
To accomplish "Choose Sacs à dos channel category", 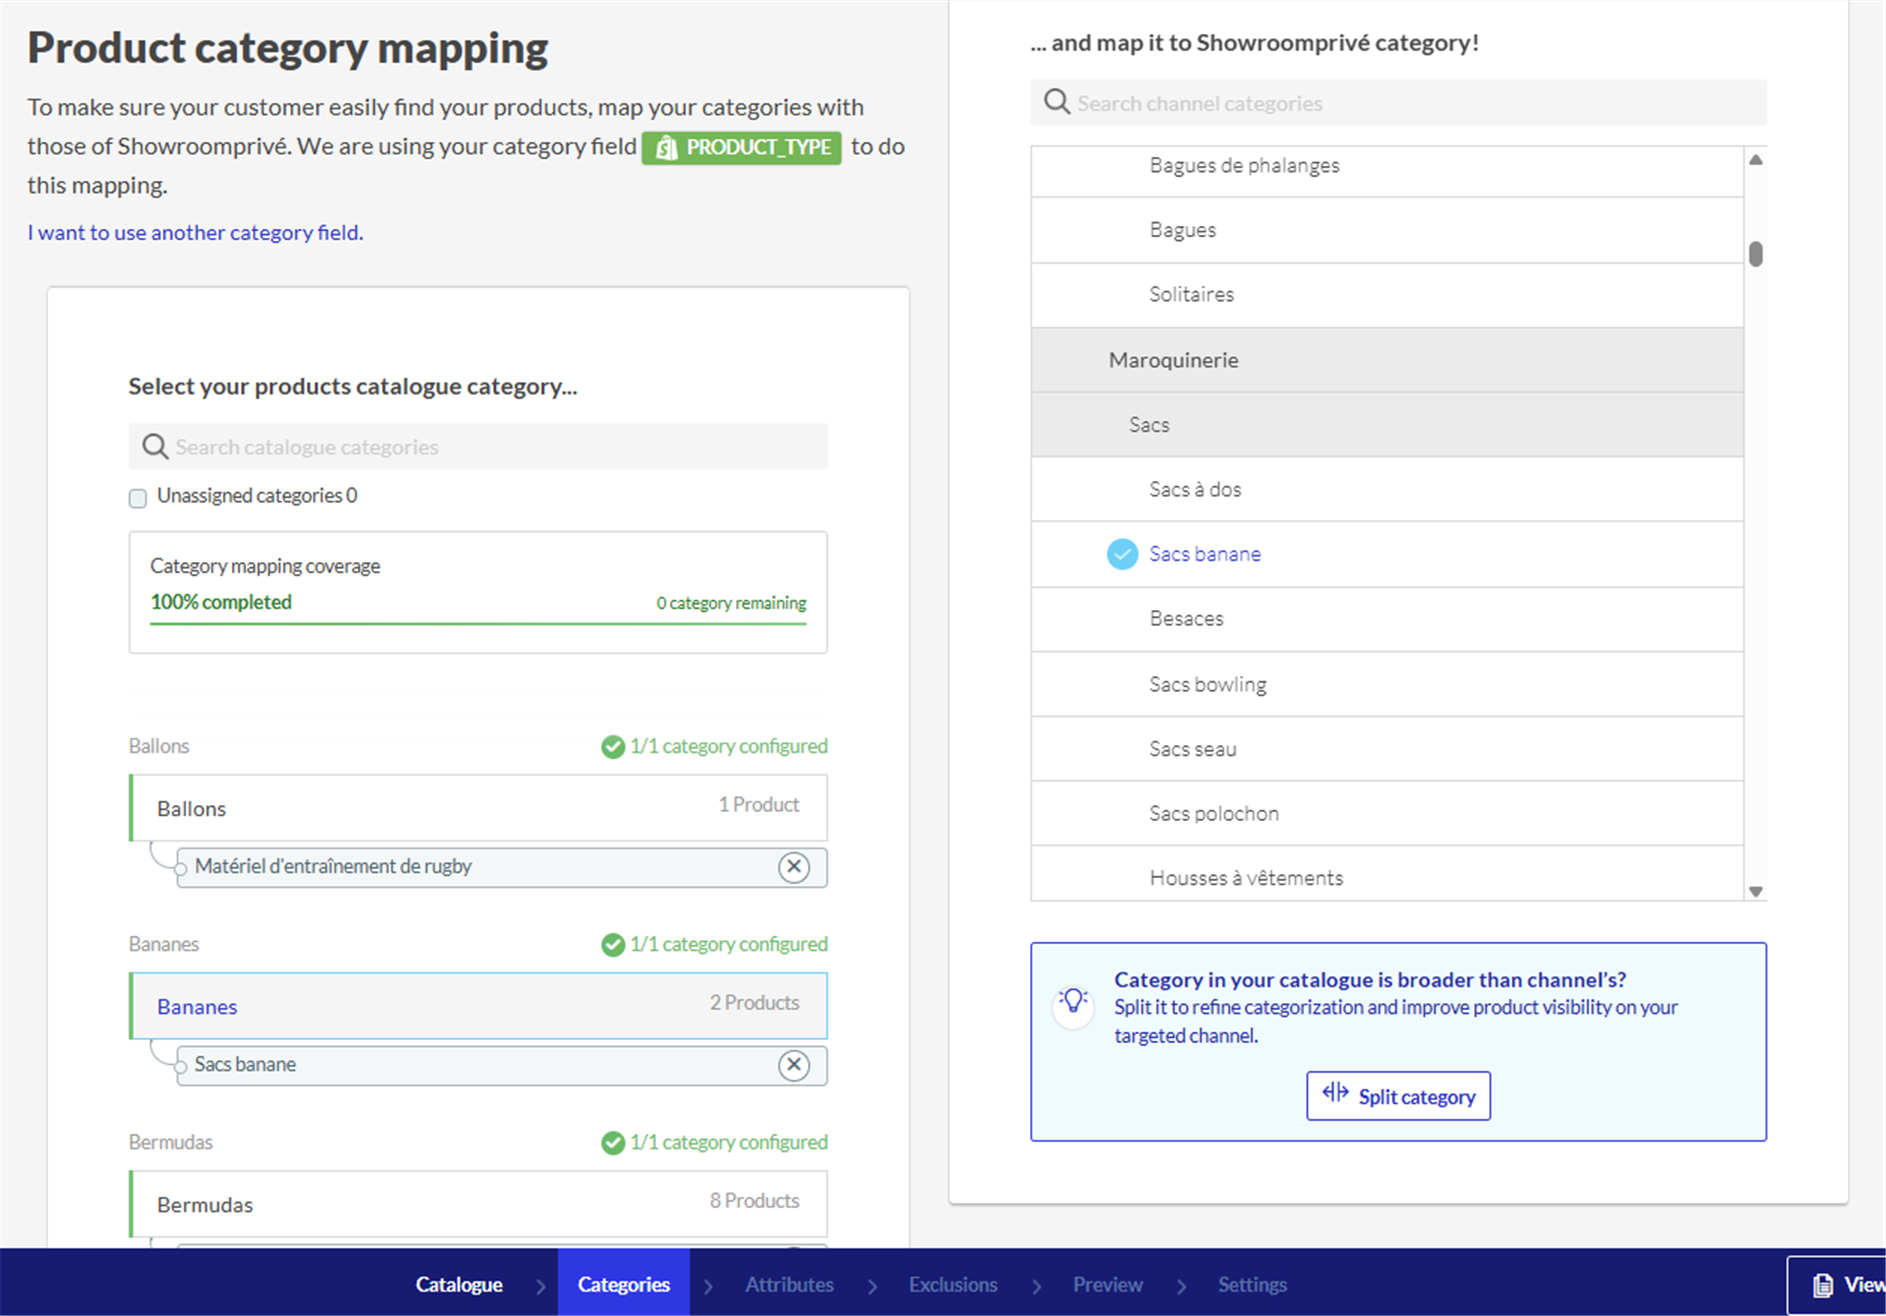I will (x=1195, y=489).
